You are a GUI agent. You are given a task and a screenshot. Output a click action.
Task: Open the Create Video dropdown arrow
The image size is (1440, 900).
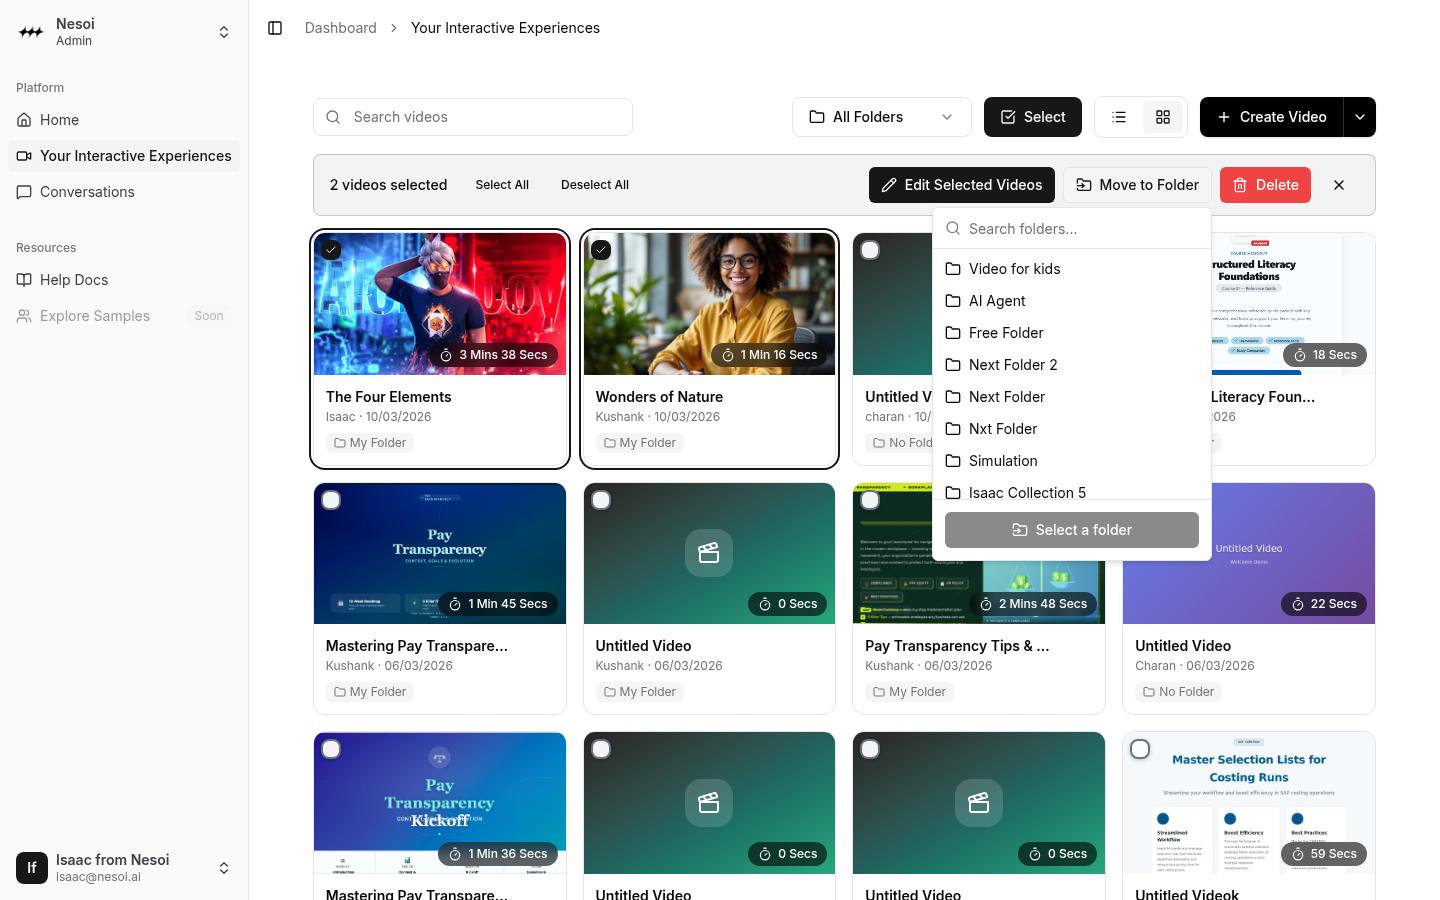coord(1359,117)
